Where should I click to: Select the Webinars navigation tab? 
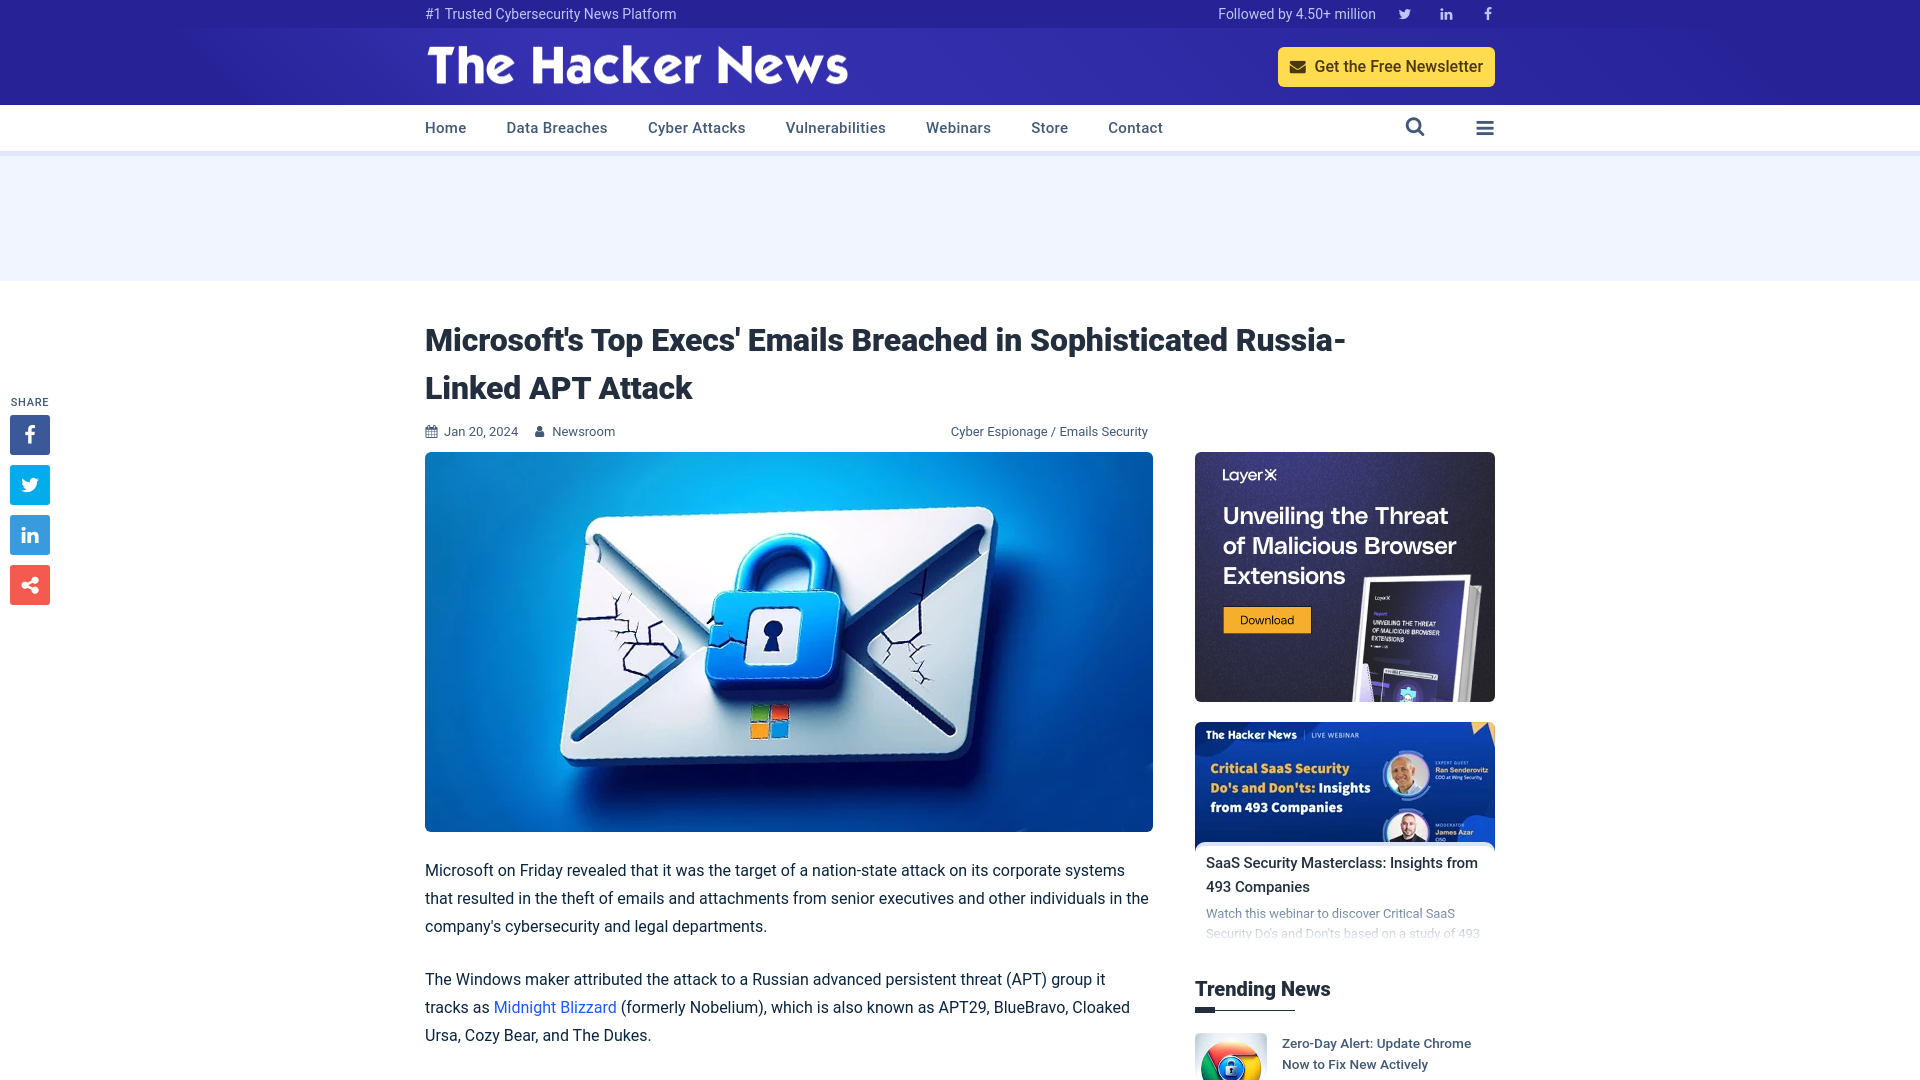click(x=959, y=128)
